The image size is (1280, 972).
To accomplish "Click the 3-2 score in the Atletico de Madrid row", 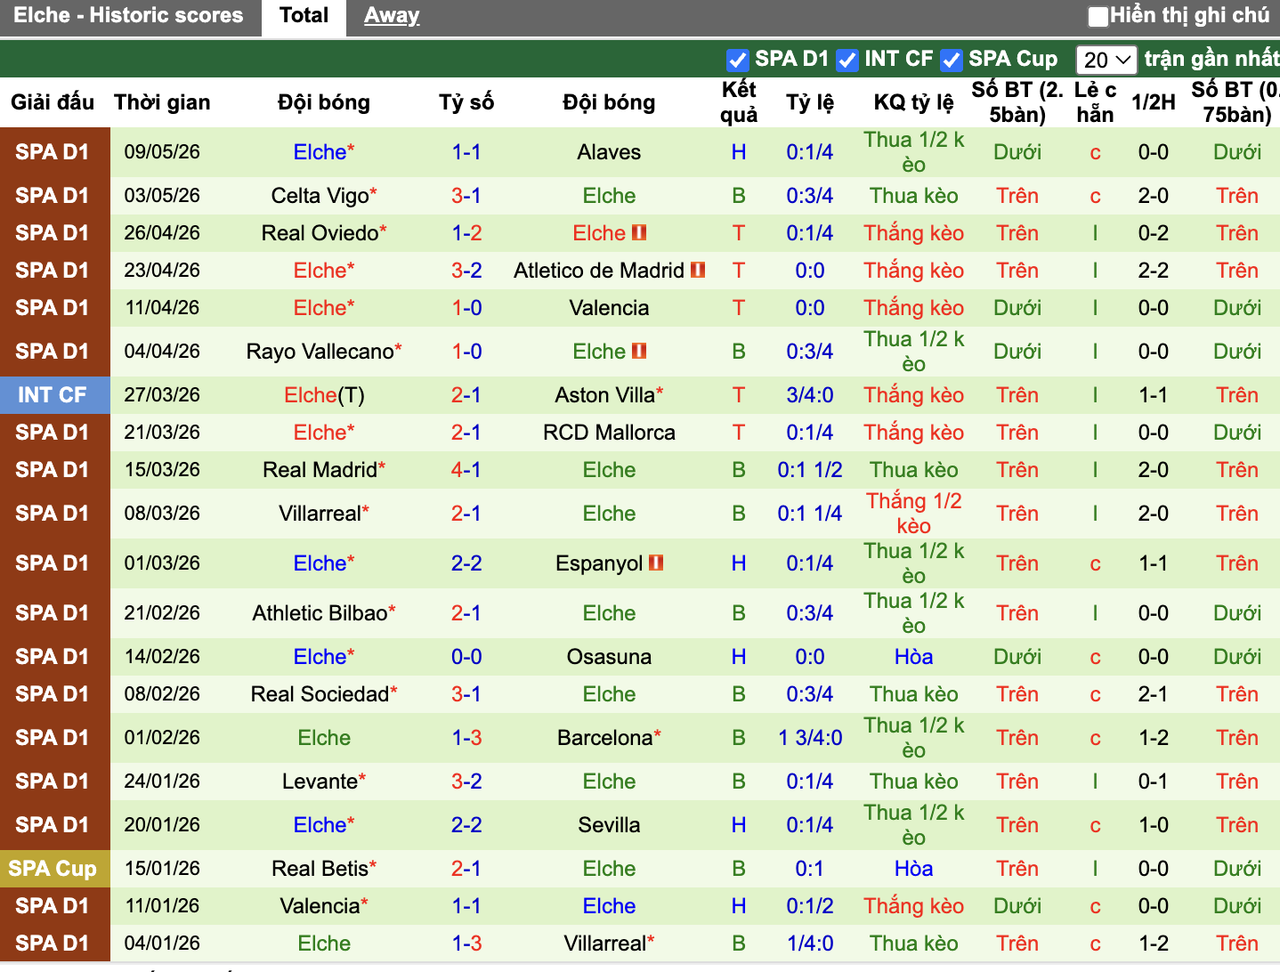I will pyautogui.click(x=466, y=270).
